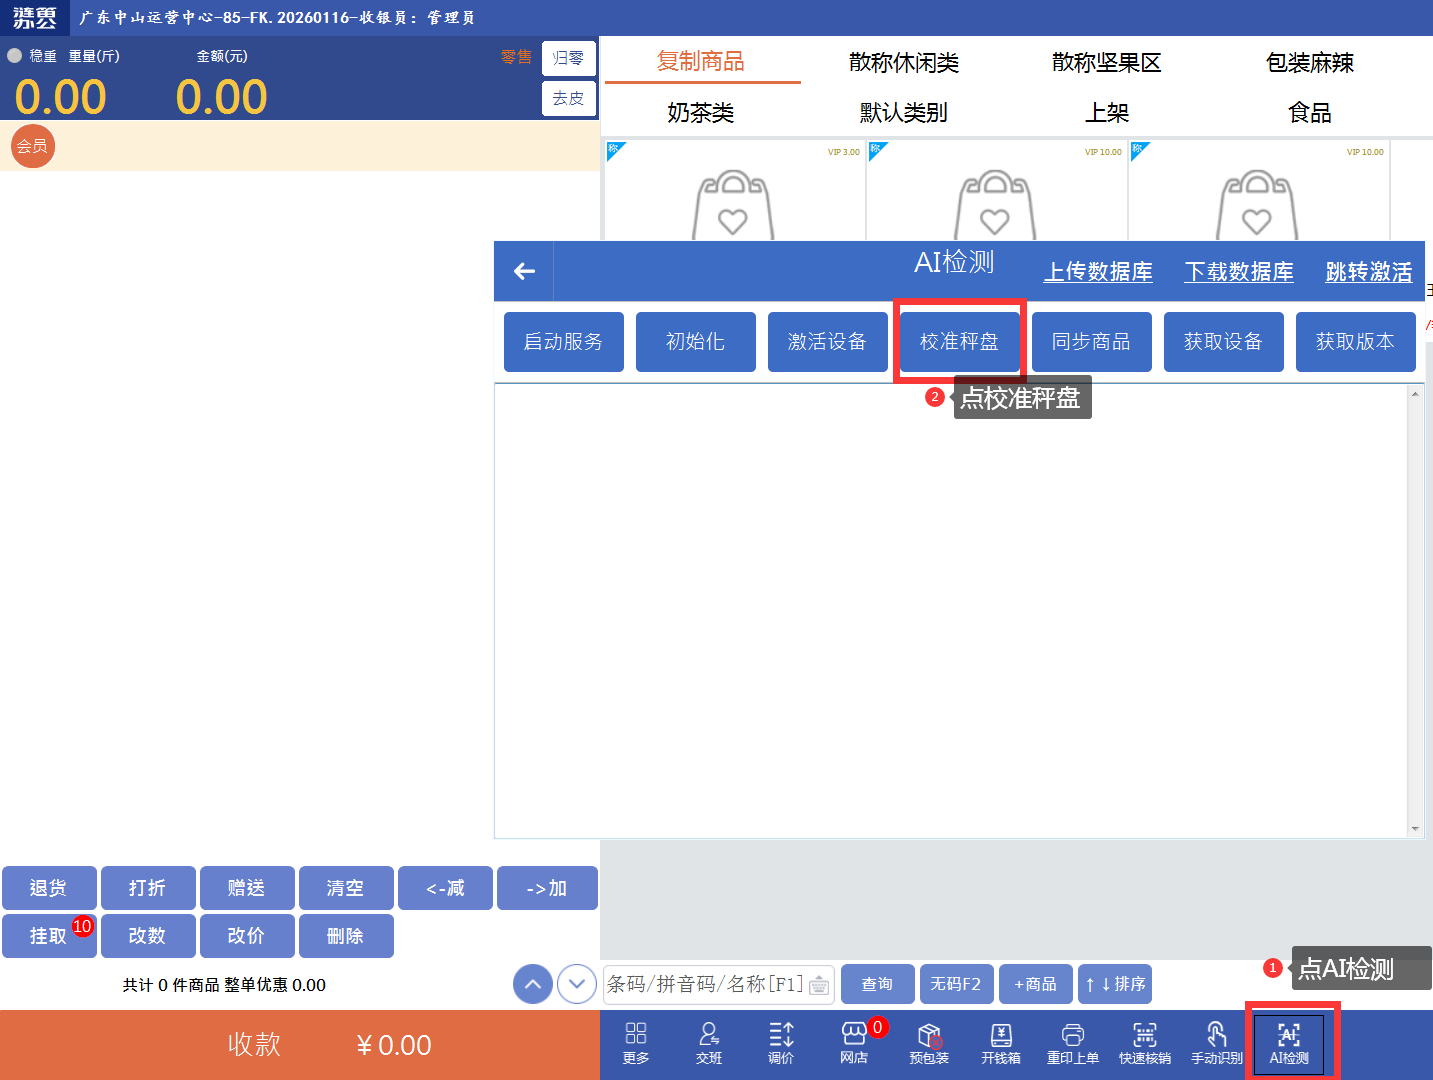Open the 上传数据库 upload database link
The width and height of the screenshot is (1433, 1080).
1098,272
